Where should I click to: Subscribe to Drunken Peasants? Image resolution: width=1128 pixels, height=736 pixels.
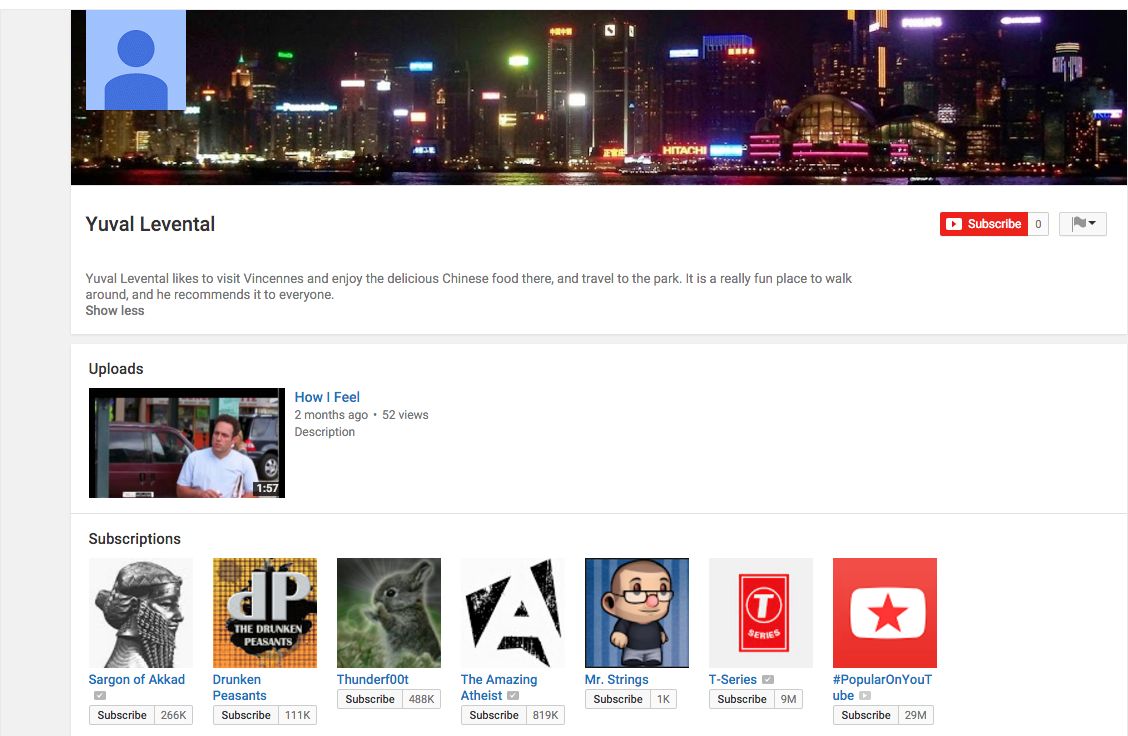245,715
